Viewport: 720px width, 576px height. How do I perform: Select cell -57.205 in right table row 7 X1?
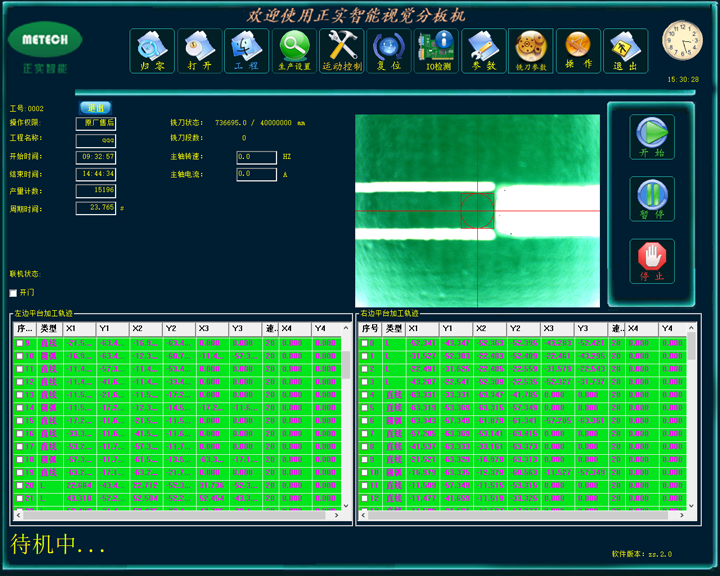coord(422,434)
